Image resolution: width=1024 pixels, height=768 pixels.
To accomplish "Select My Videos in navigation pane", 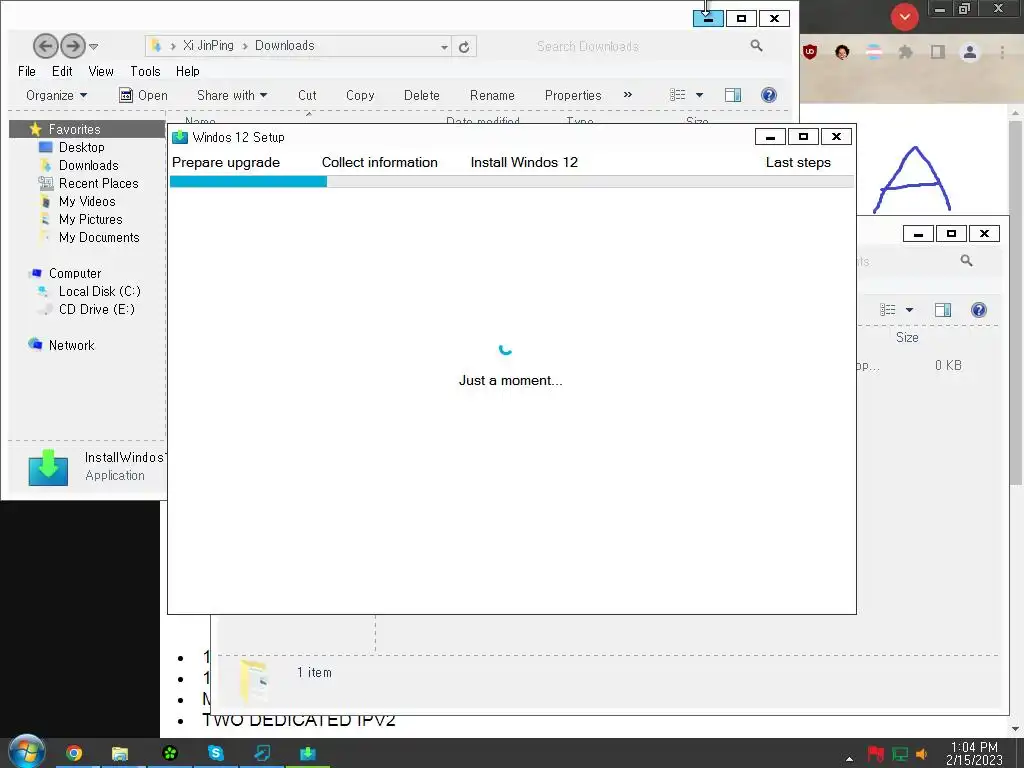I will (x=87, y=201).
